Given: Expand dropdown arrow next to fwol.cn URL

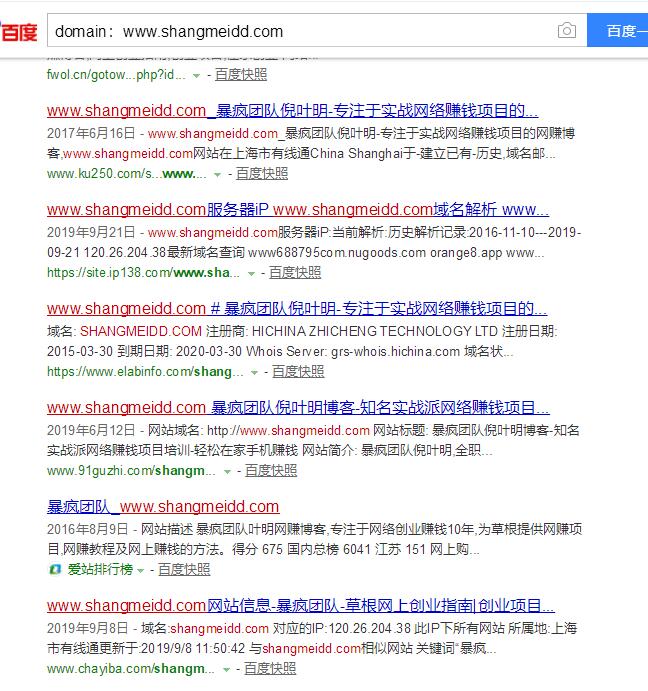Looking at the screenshot, I should point(197,76).
